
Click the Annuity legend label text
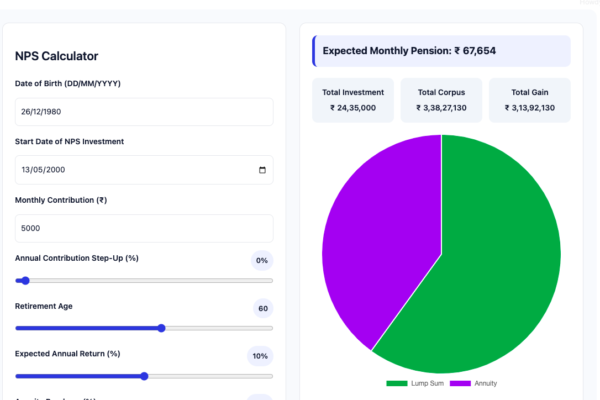tap(486, 383)
